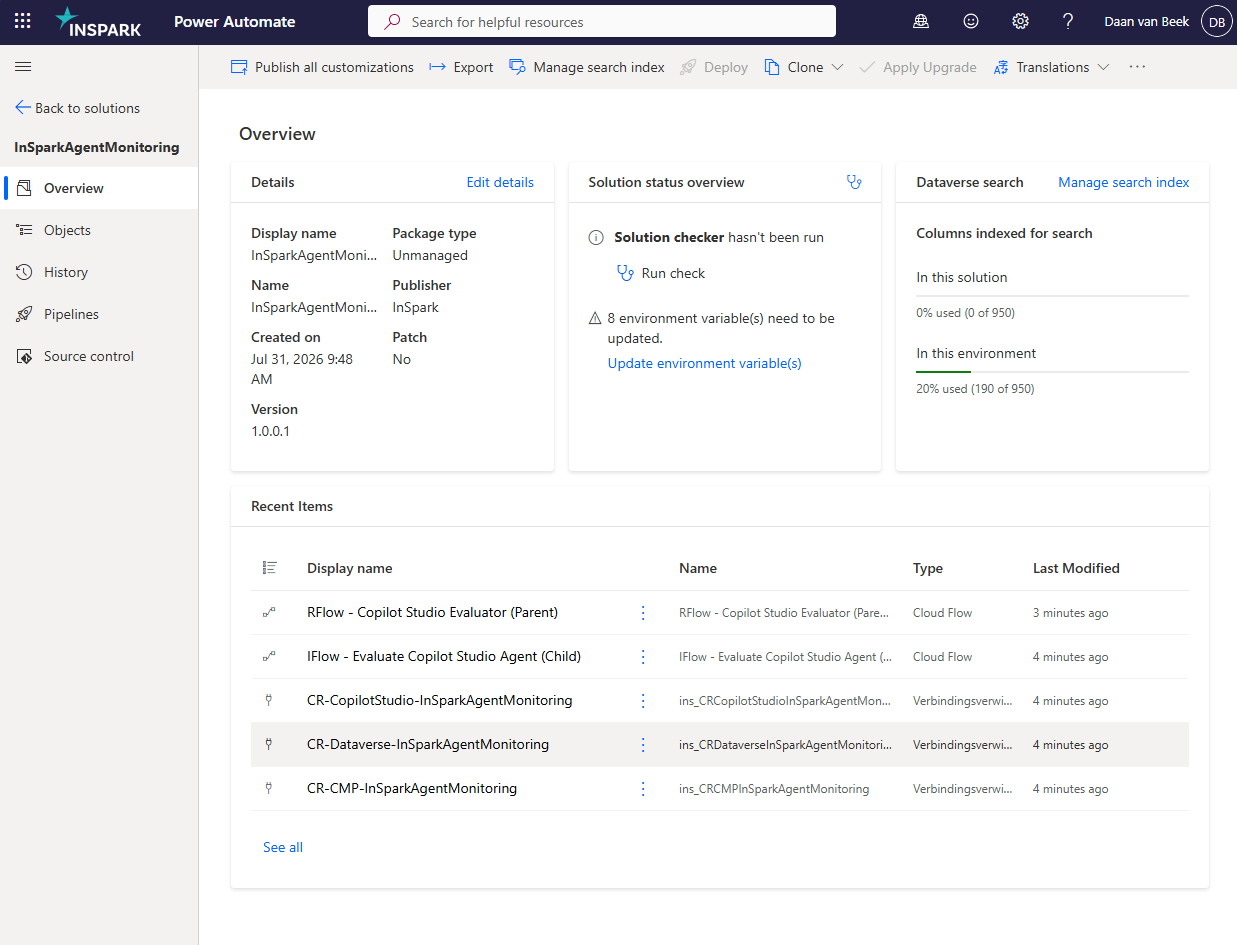Click the Edit details link

(x=500, y=182)
